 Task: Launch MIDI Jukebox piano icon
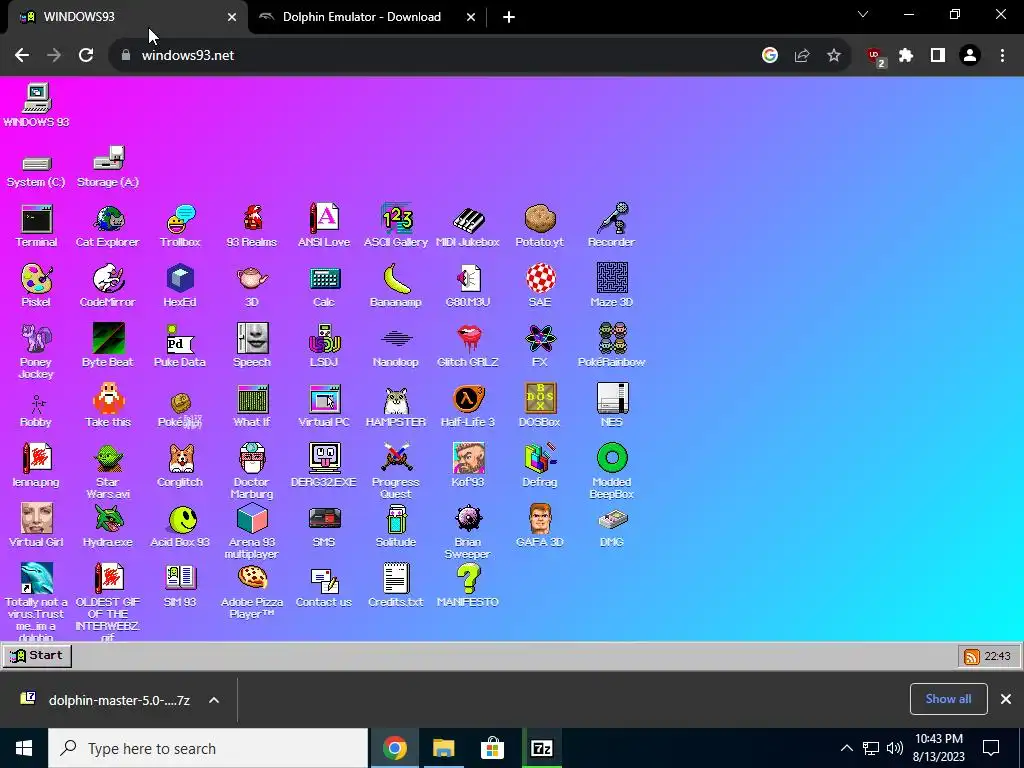click(x=468, y=226)
